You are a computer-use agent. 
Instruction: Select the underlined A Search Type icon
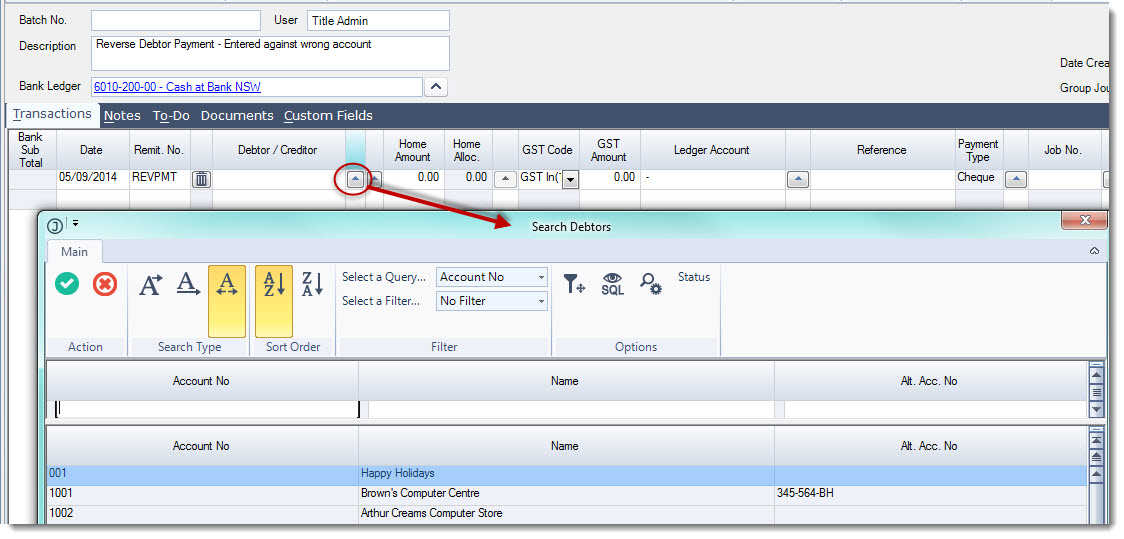(x=188, y=285)
